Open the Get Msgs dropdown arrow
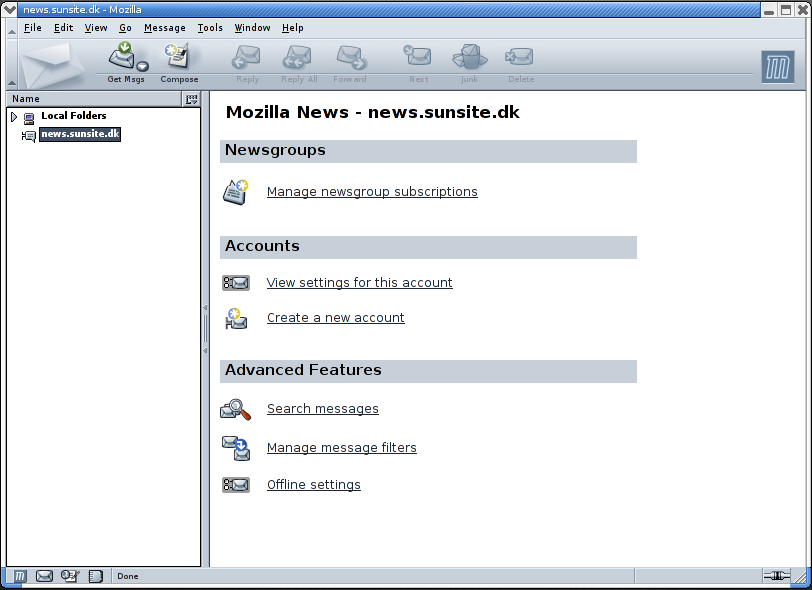 142,67
